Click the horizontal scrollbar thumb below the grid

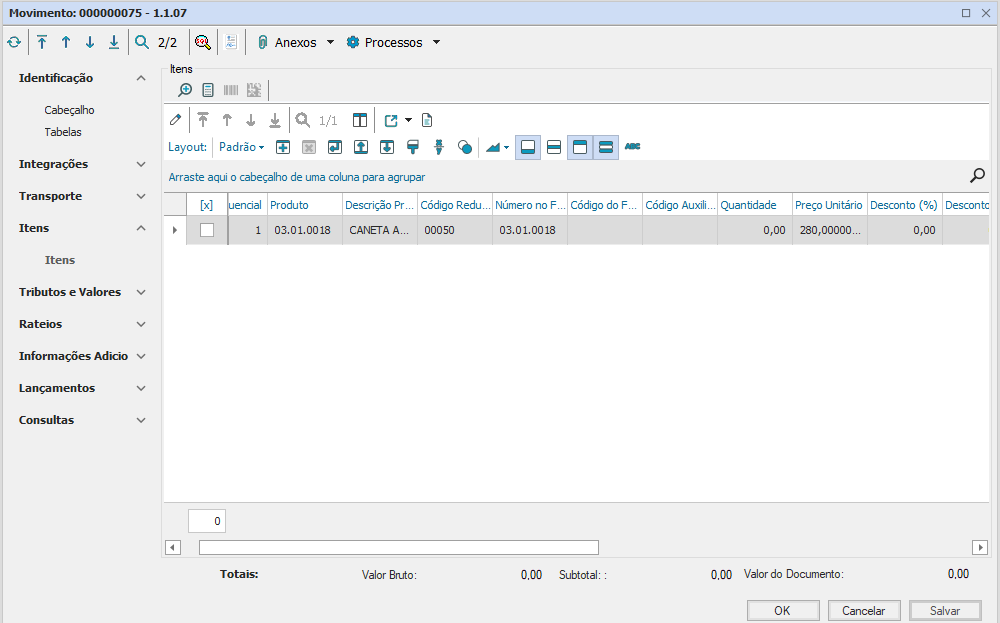(398, 547)
